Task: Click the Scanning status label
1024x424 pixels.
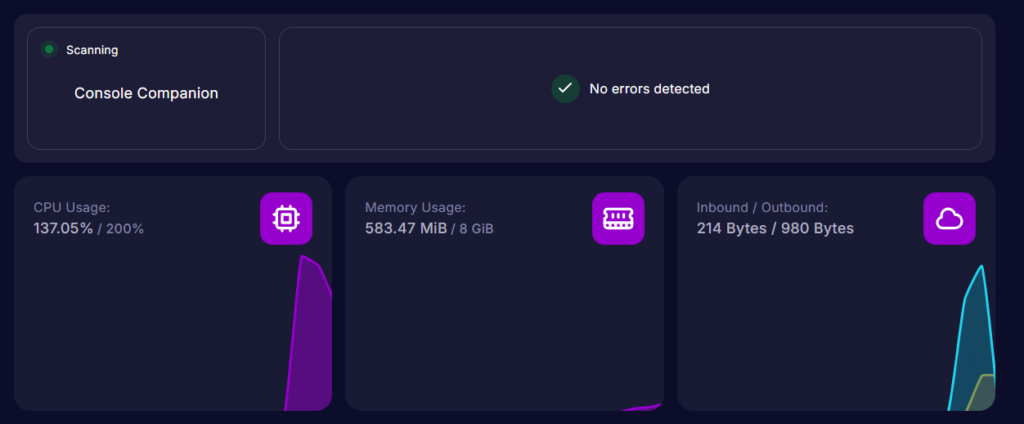Action: pos(92,49)
